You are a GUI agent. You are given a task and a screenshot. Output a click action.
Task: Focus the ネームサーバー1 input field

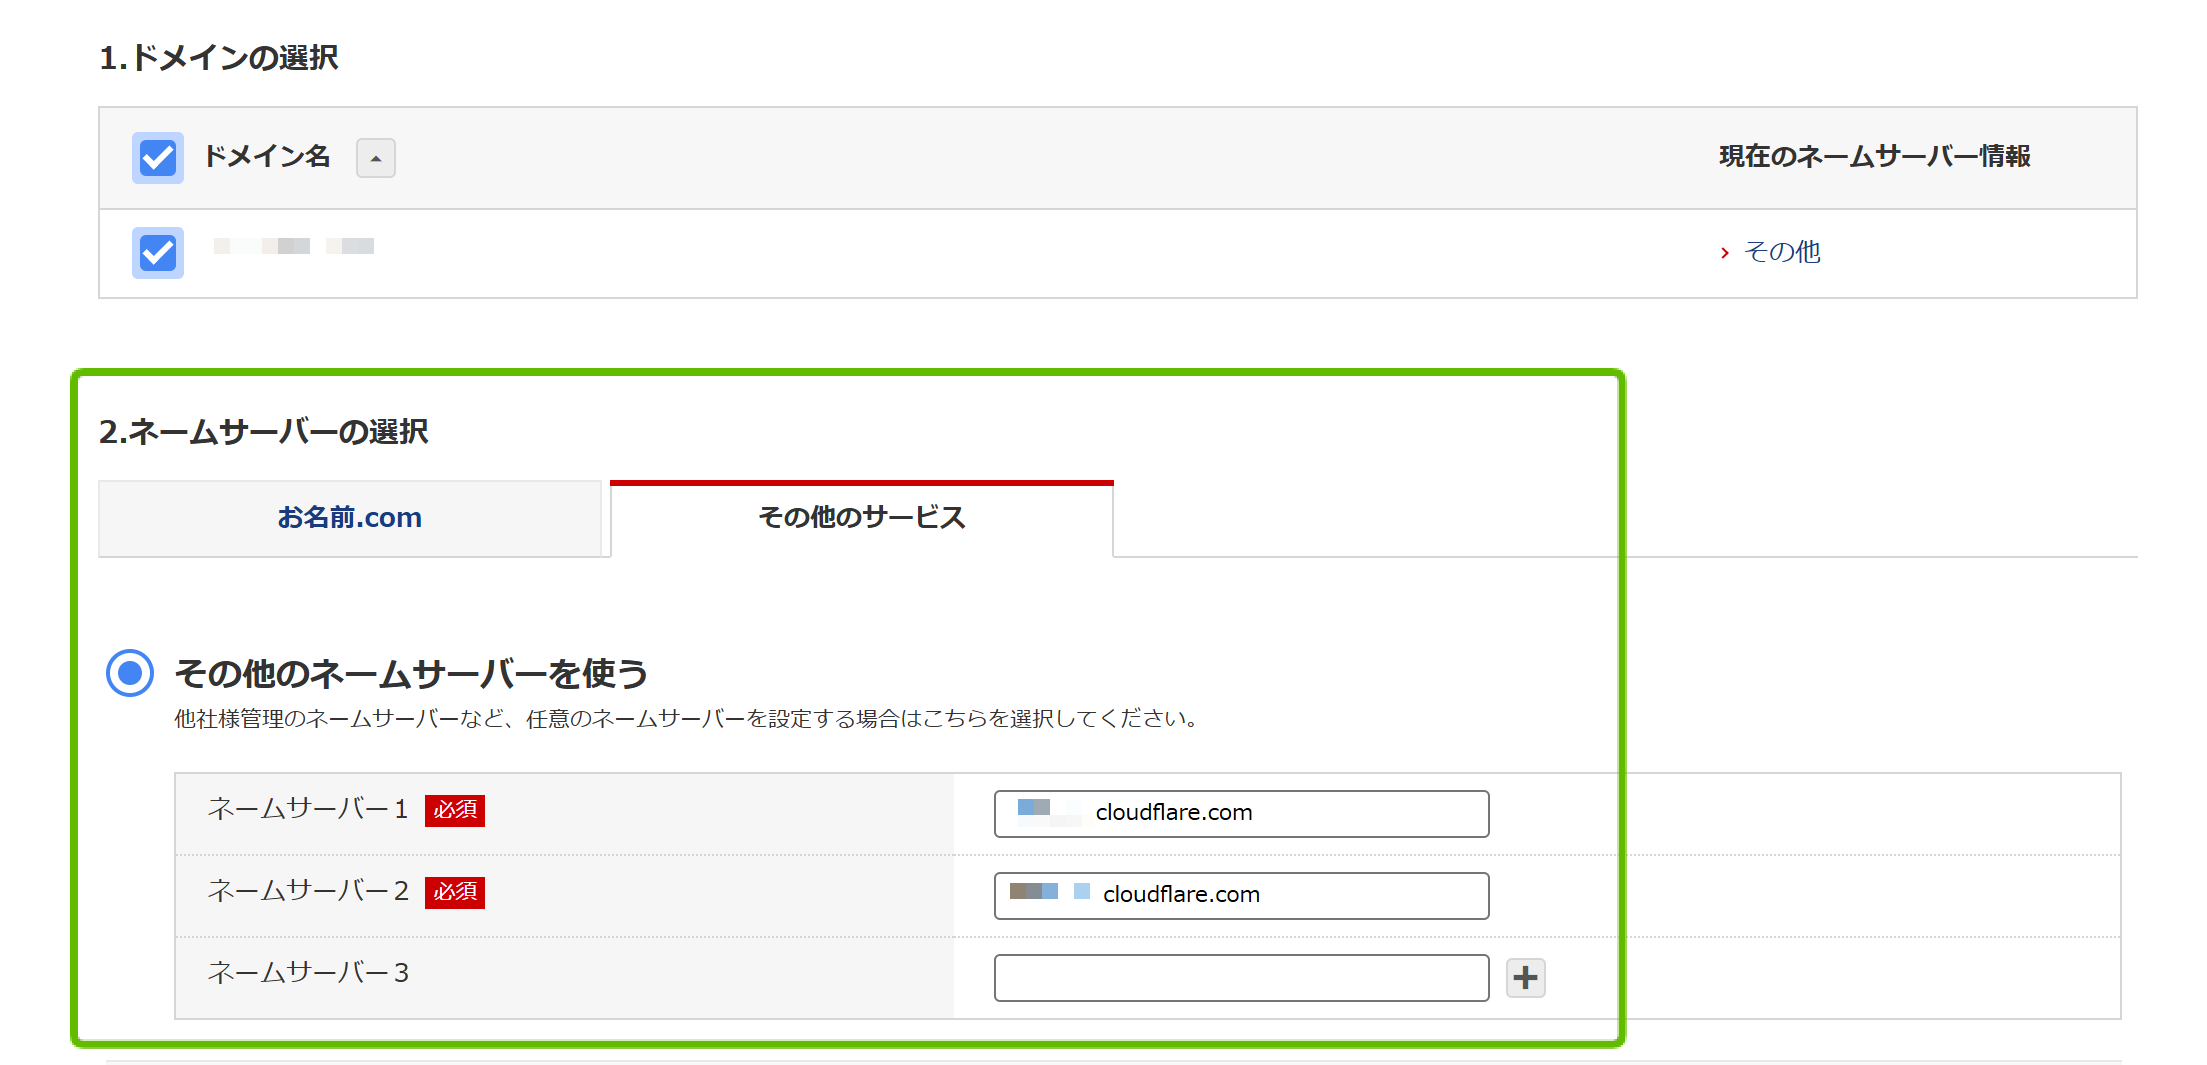click(1240, 813)
